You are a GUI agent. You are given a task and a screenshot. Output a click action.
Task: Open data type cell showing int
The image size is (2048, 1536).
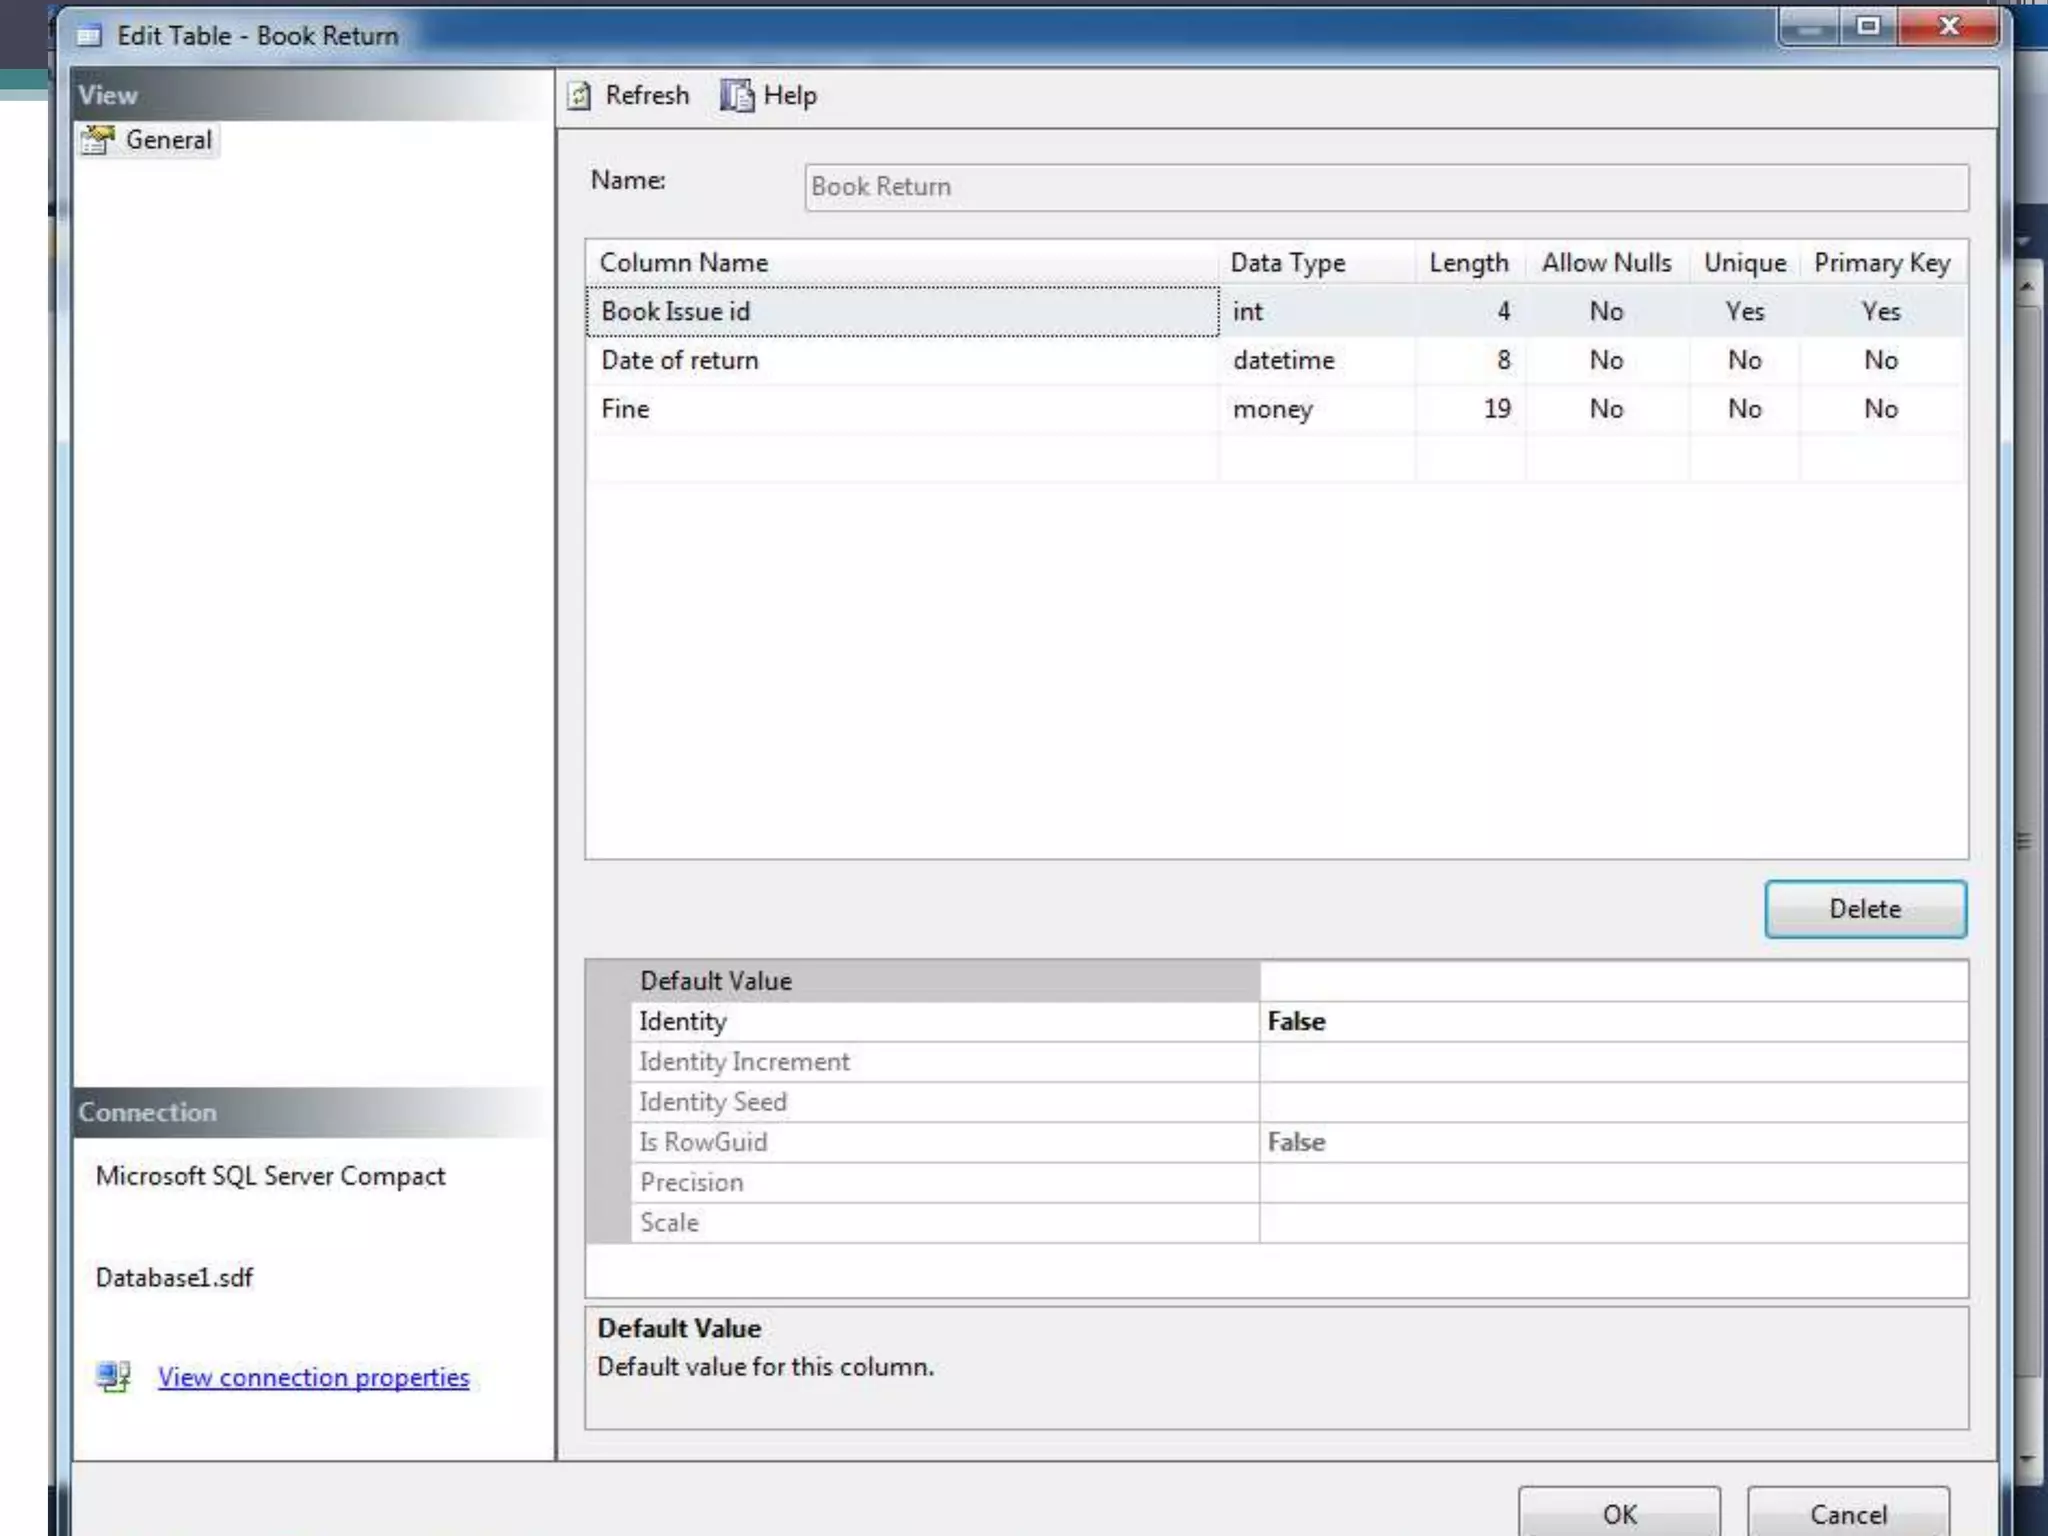coord(1317,312)
